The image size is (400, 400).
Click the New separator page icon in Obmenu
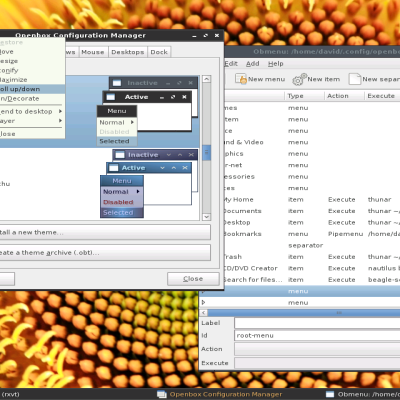coord(354,79)
